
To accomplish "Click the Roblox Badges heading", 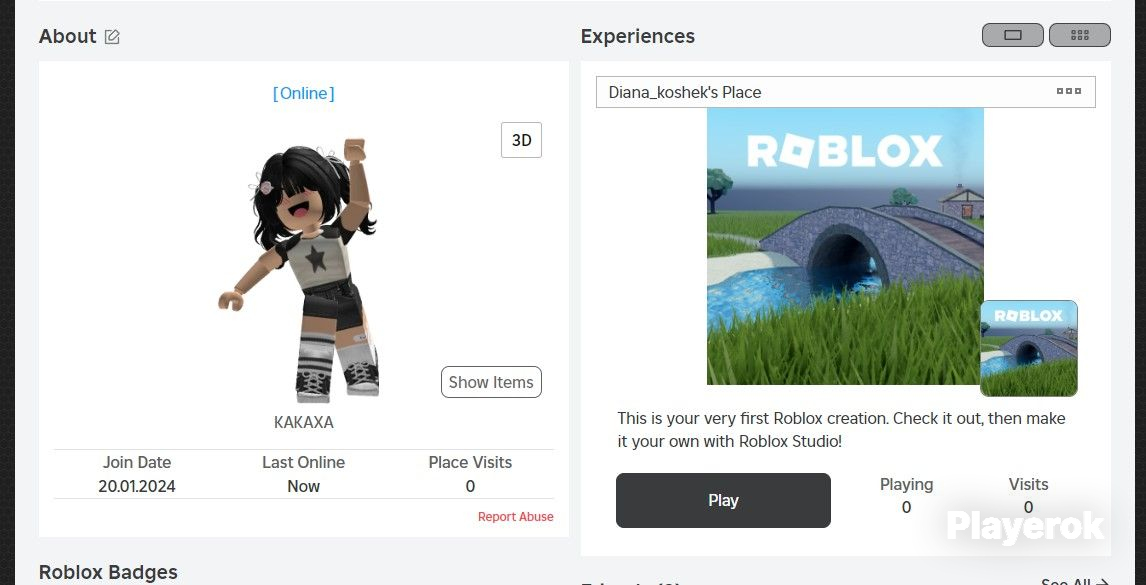I will (108, 572).
